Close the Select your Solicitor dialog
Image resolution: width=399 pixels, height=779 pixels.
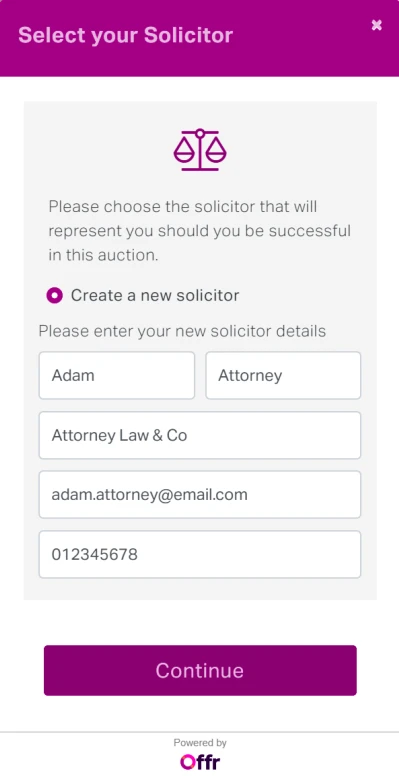click(x=377, y=25)
